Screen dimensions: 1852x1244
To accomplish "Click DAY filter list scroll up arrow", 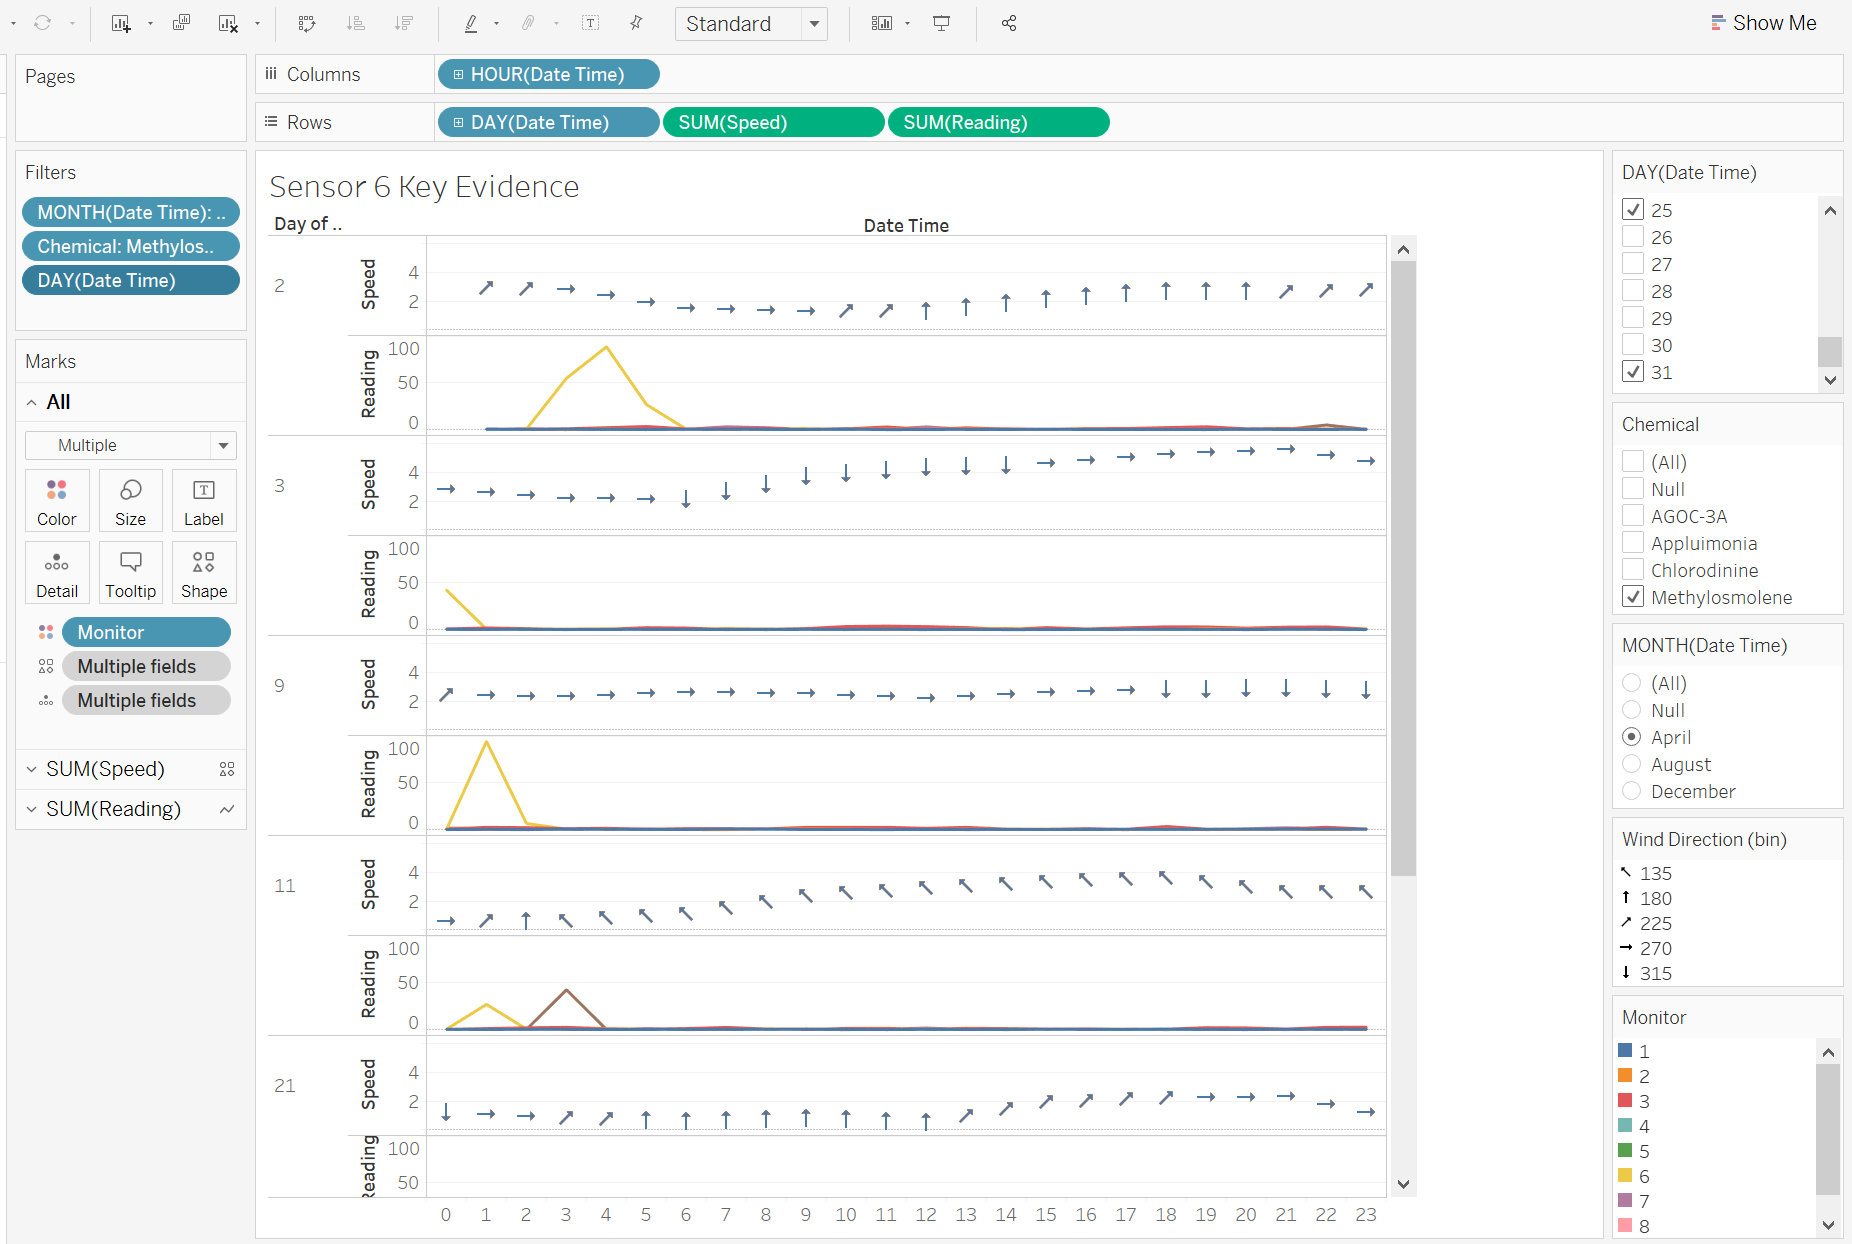I will [1829, 210].
